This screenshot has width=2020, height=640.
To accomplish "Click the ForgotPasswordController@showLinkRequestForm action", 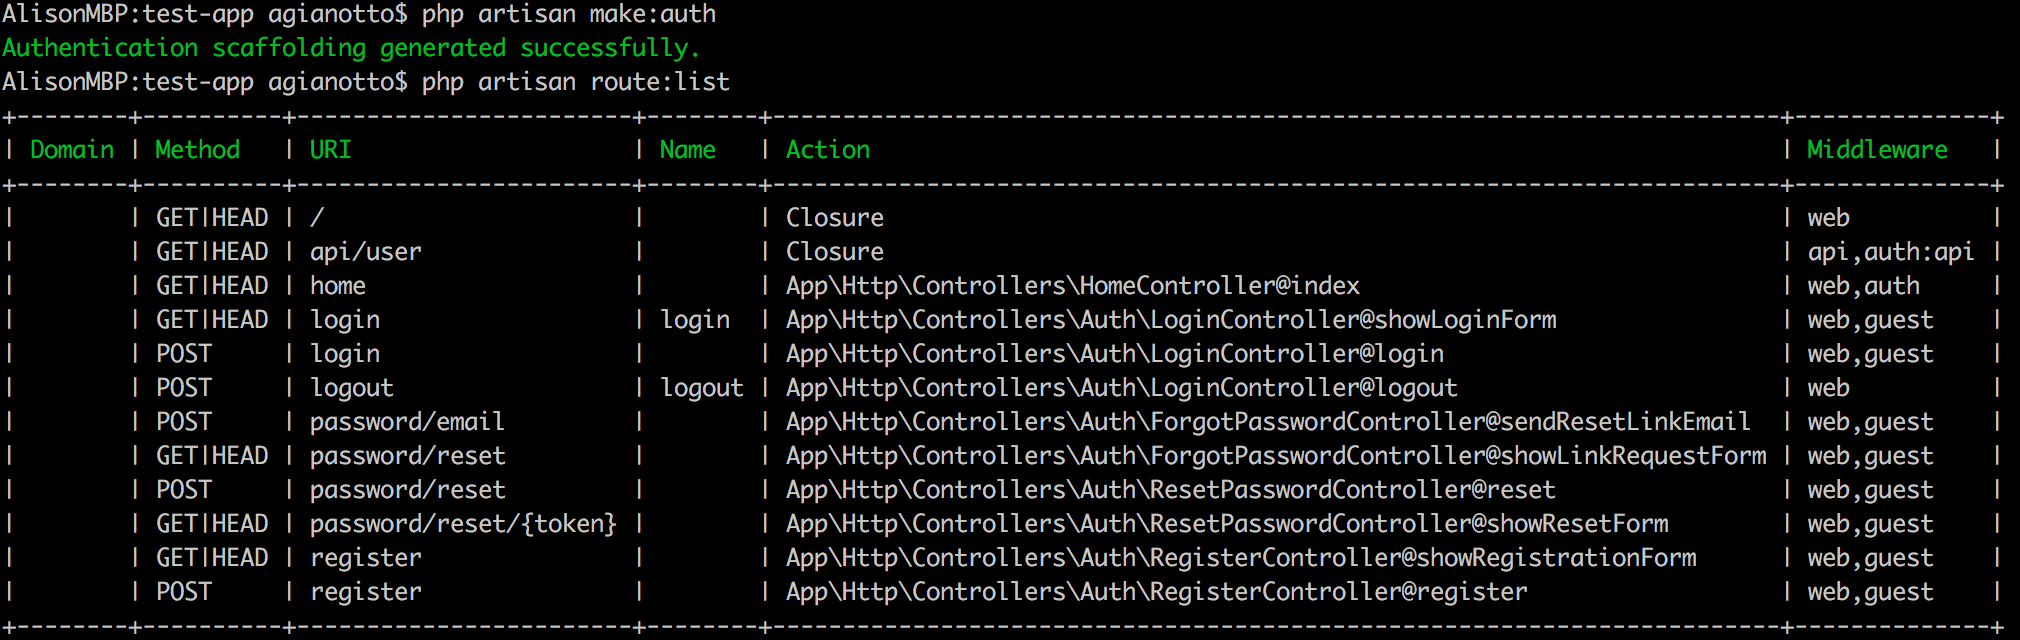I will 1276,456.
